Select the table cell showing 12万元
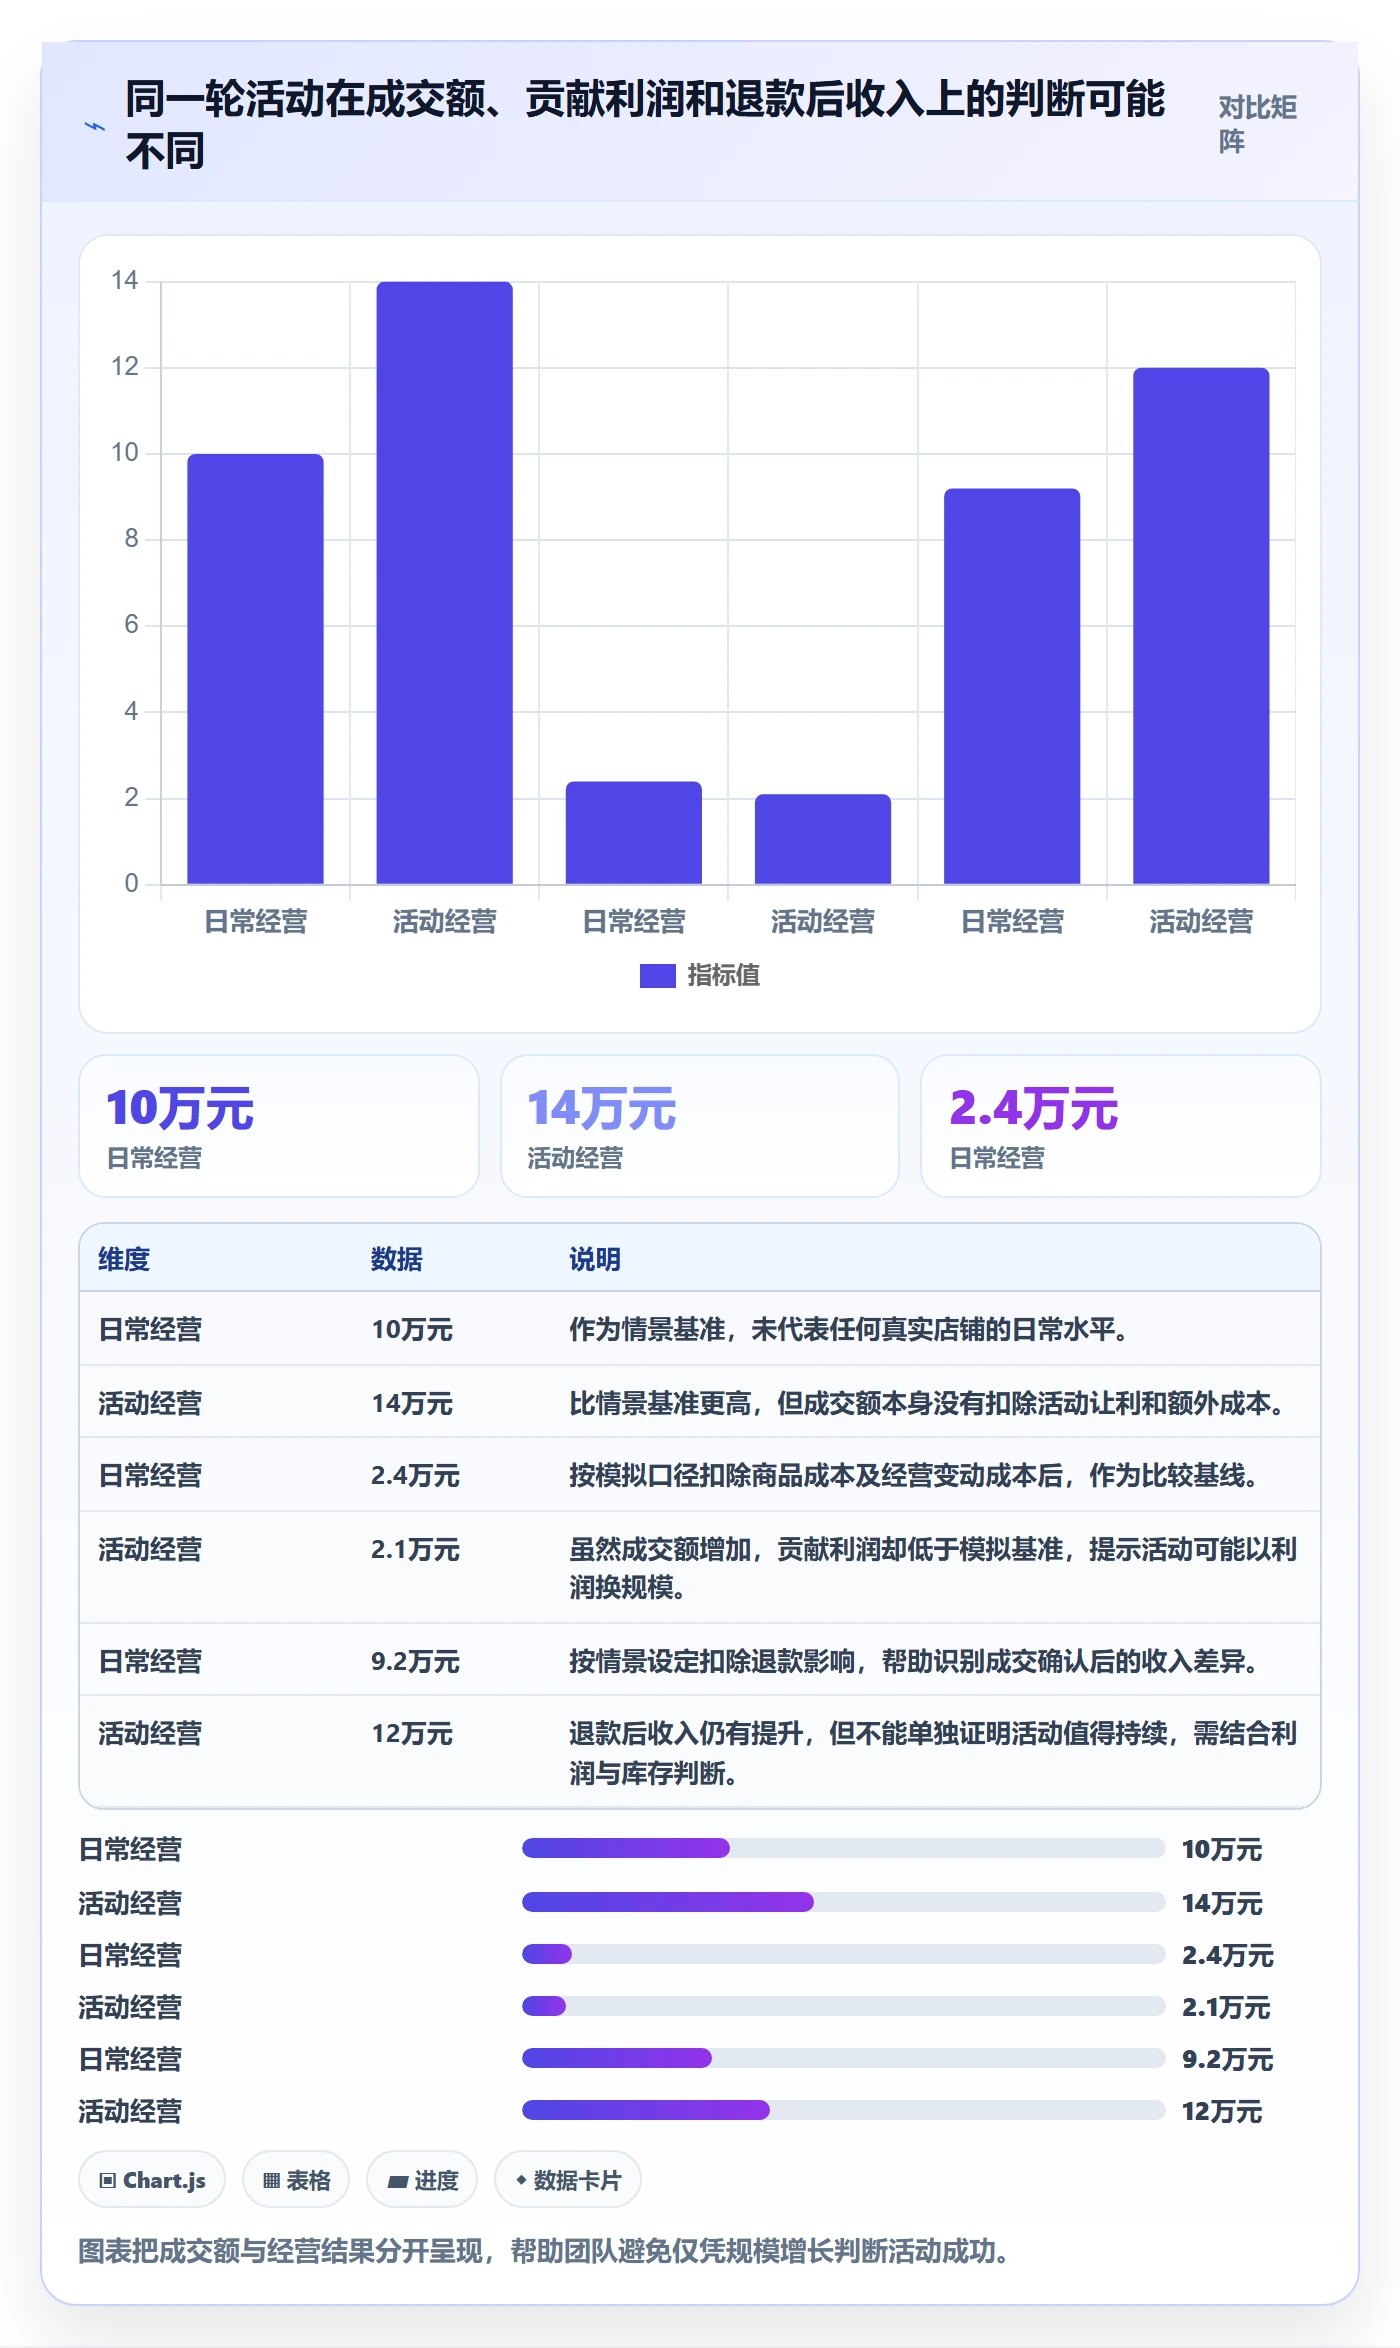Viewport: 1400px width, 2348px height. click(412, 1733)
